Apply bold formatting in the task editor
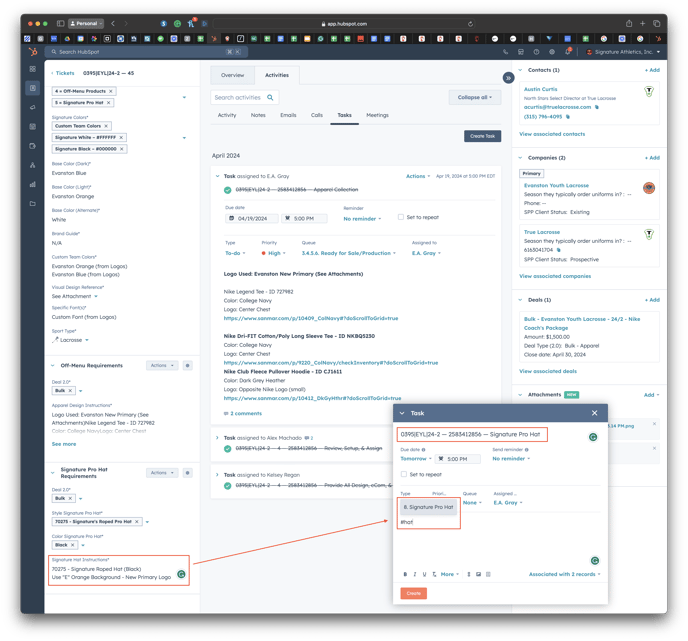688x641 pixels. click(405, 574)
